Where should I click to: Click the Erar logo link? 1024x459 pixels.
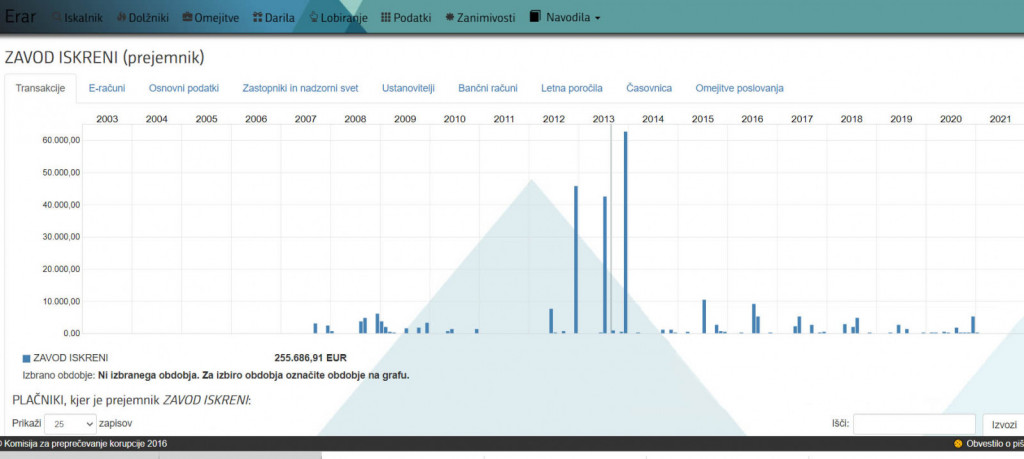click(x=20, y=17)
